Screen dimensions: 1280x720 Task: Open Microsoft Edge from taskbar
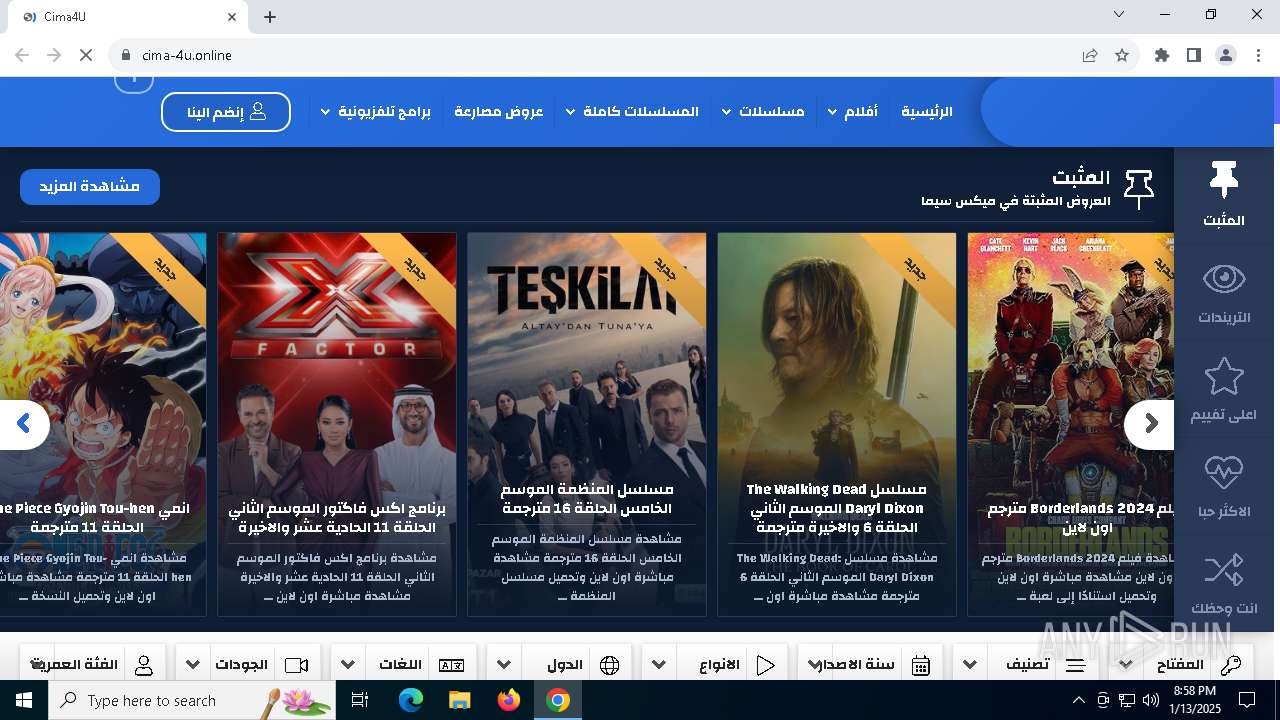click(411, 700)
